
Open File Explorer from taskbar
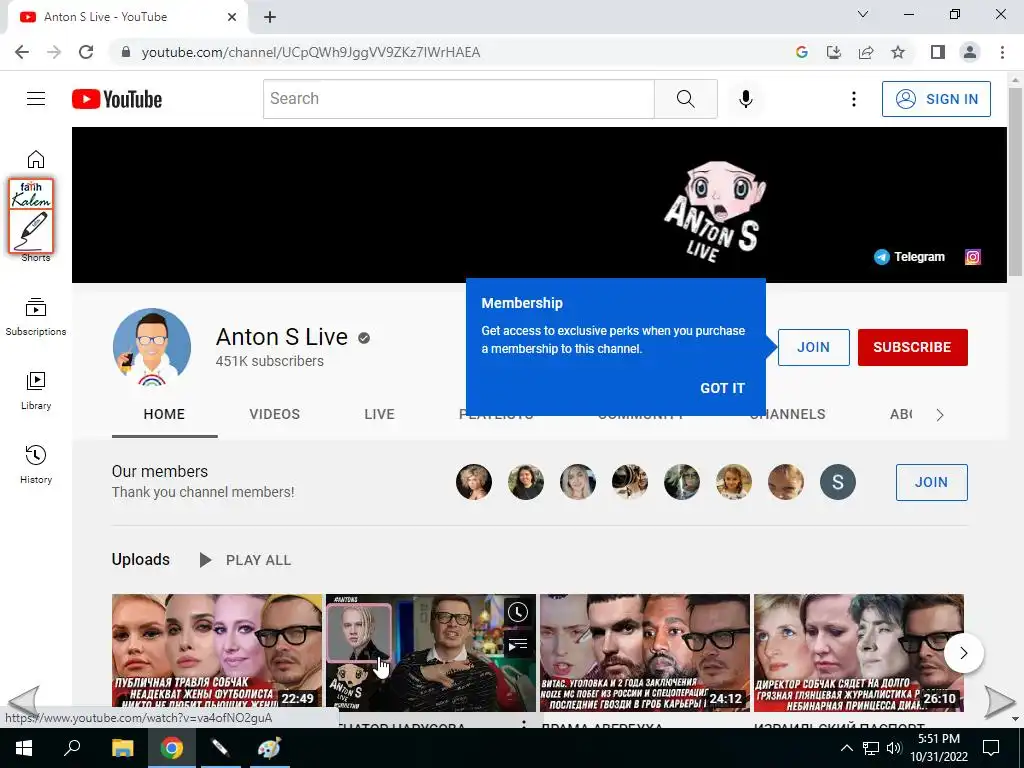pyautogui.click(x=122, y=748)
